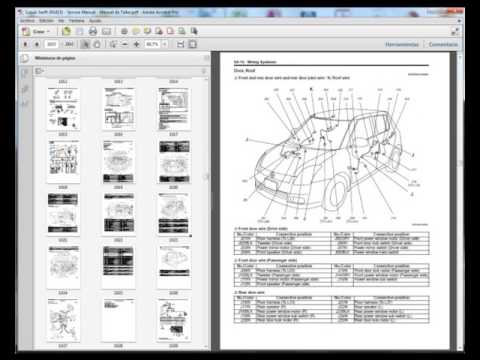Select the first thumbnail in second row
Screen dimensions: 480x360
[x=63, y=162]
